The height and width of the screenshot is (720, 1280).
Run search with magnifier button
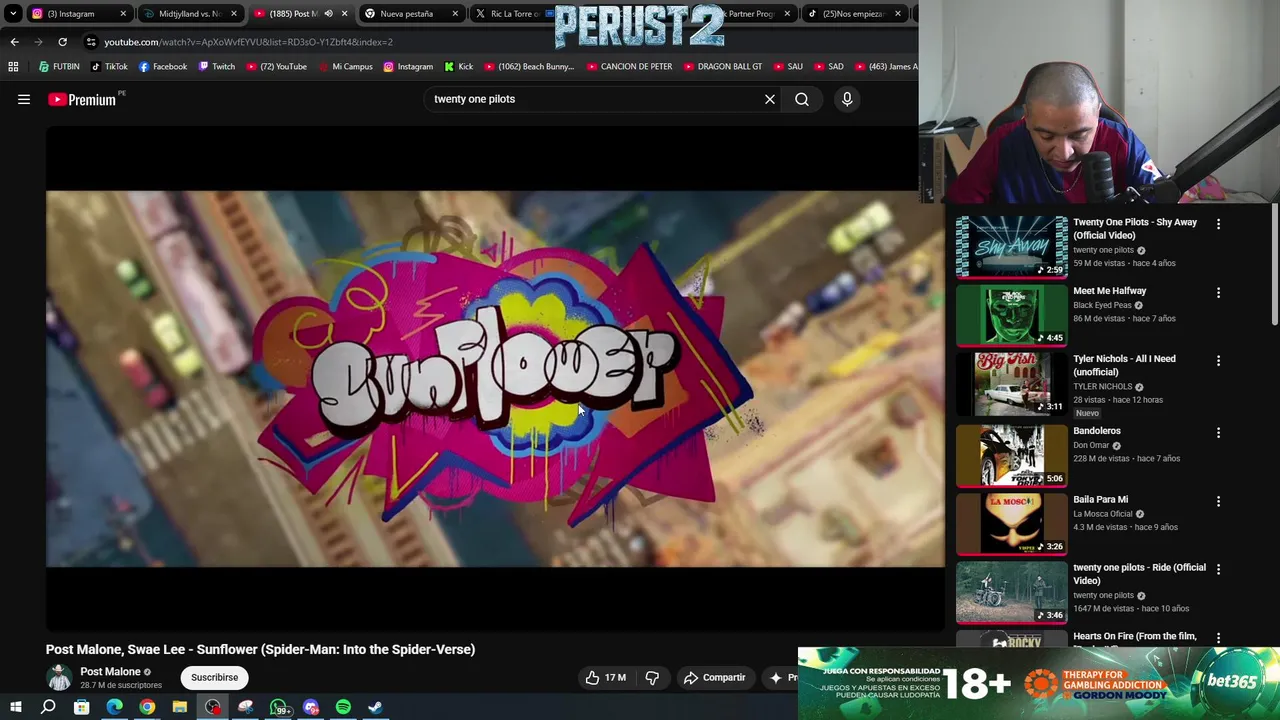tap(802, 99)
